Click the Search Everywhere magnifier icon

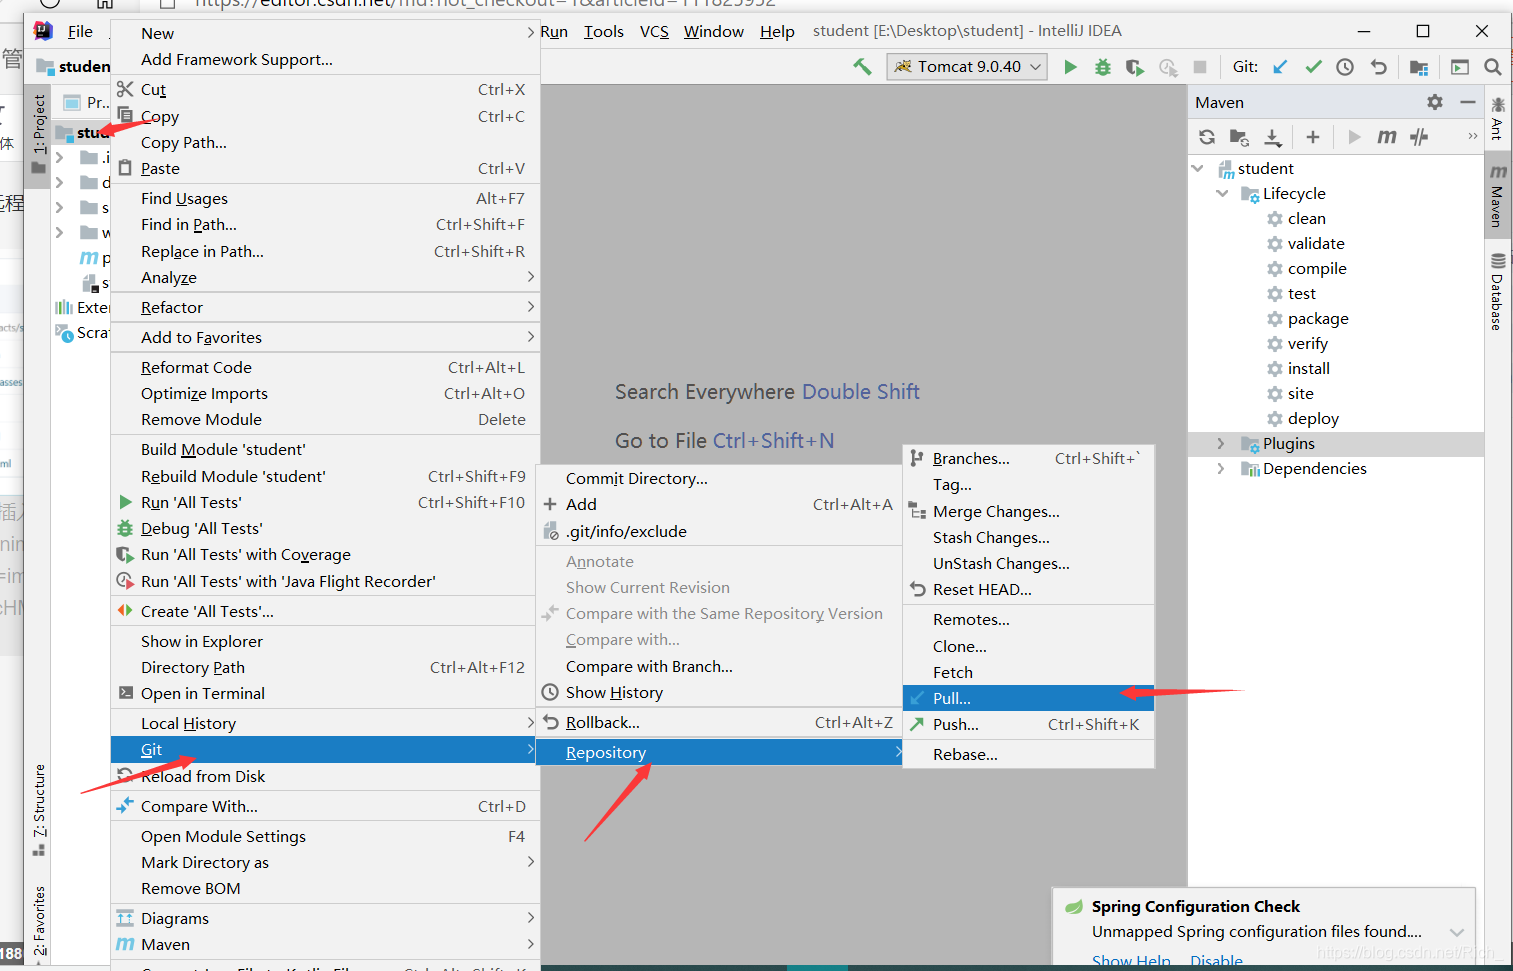pyautogui.click(x=1492, y=67)
